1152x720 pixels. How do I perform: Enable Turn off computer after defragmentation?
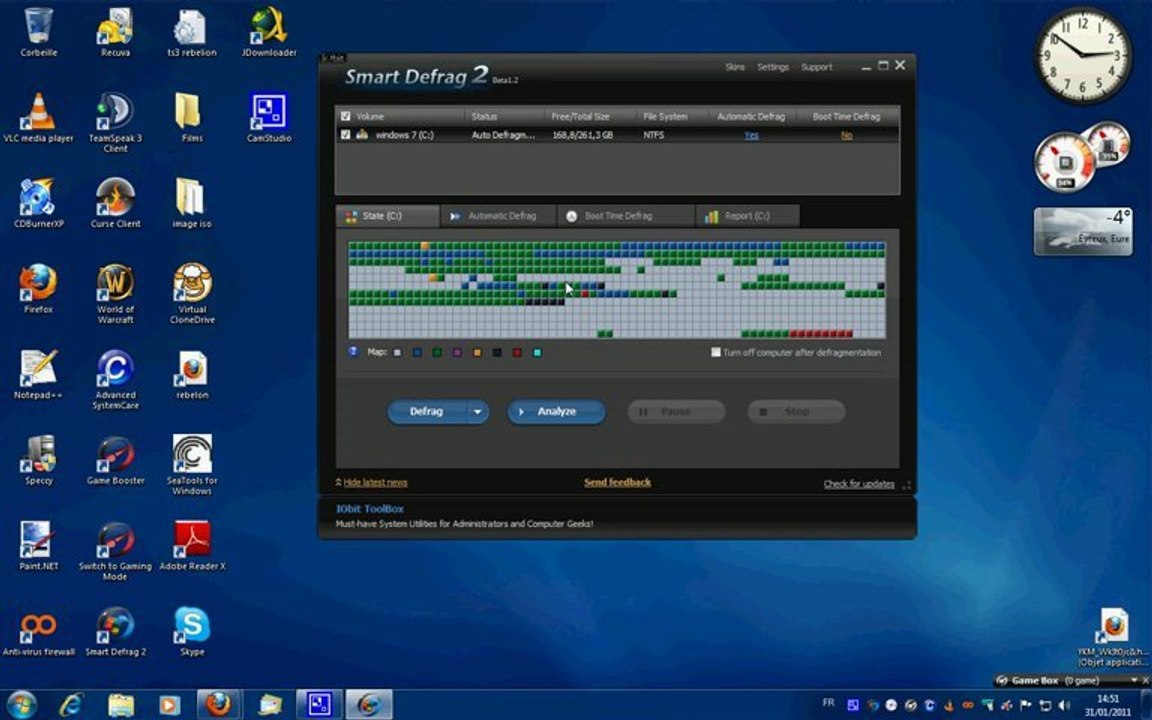(x=716, y=352)
